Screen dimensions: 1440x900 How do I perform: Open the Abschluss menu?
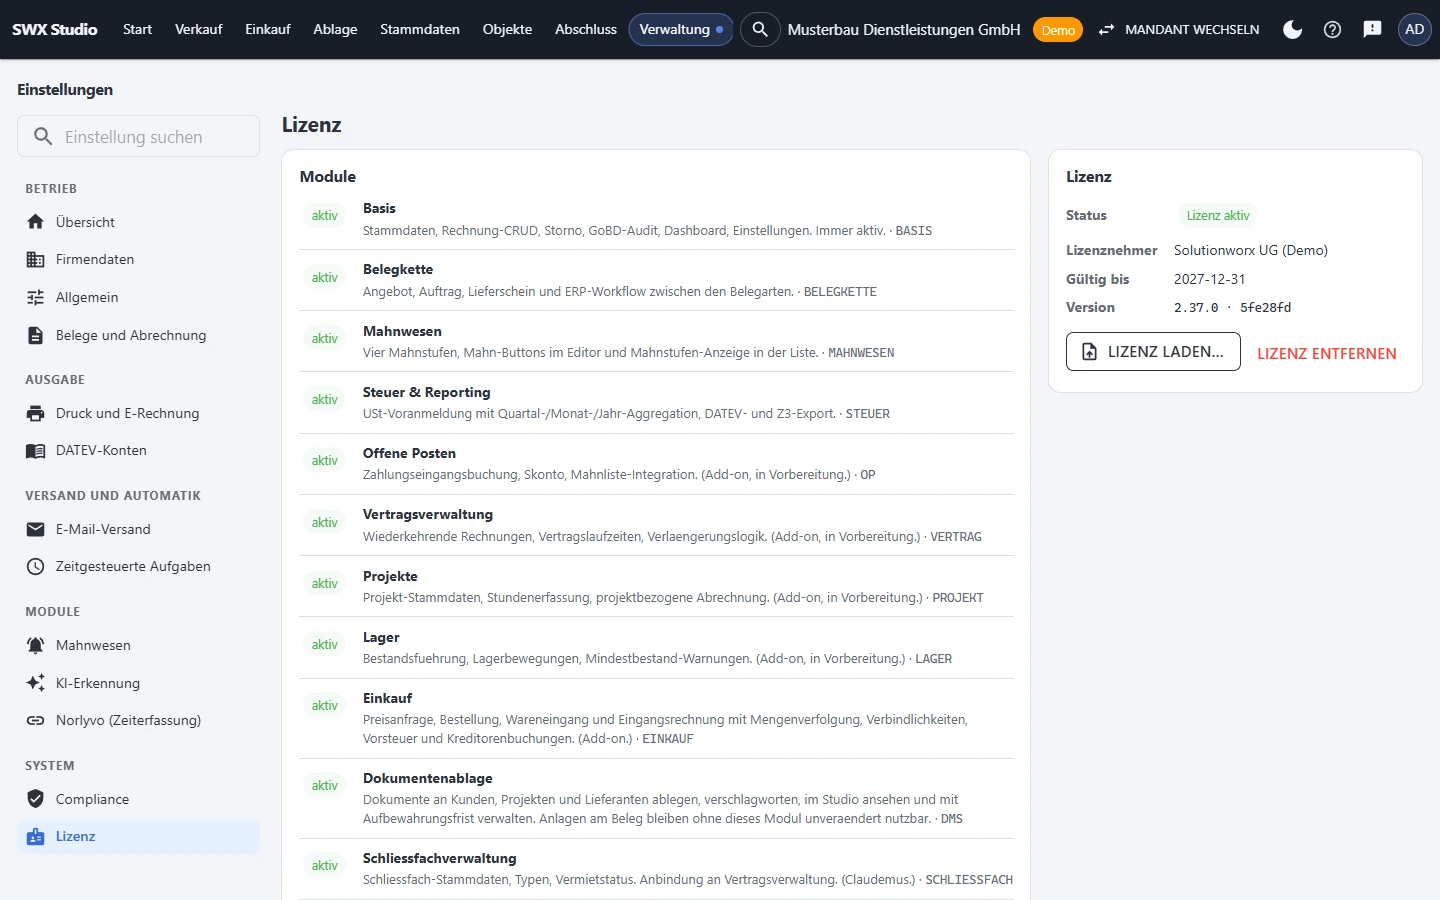[x=586, y=29]
